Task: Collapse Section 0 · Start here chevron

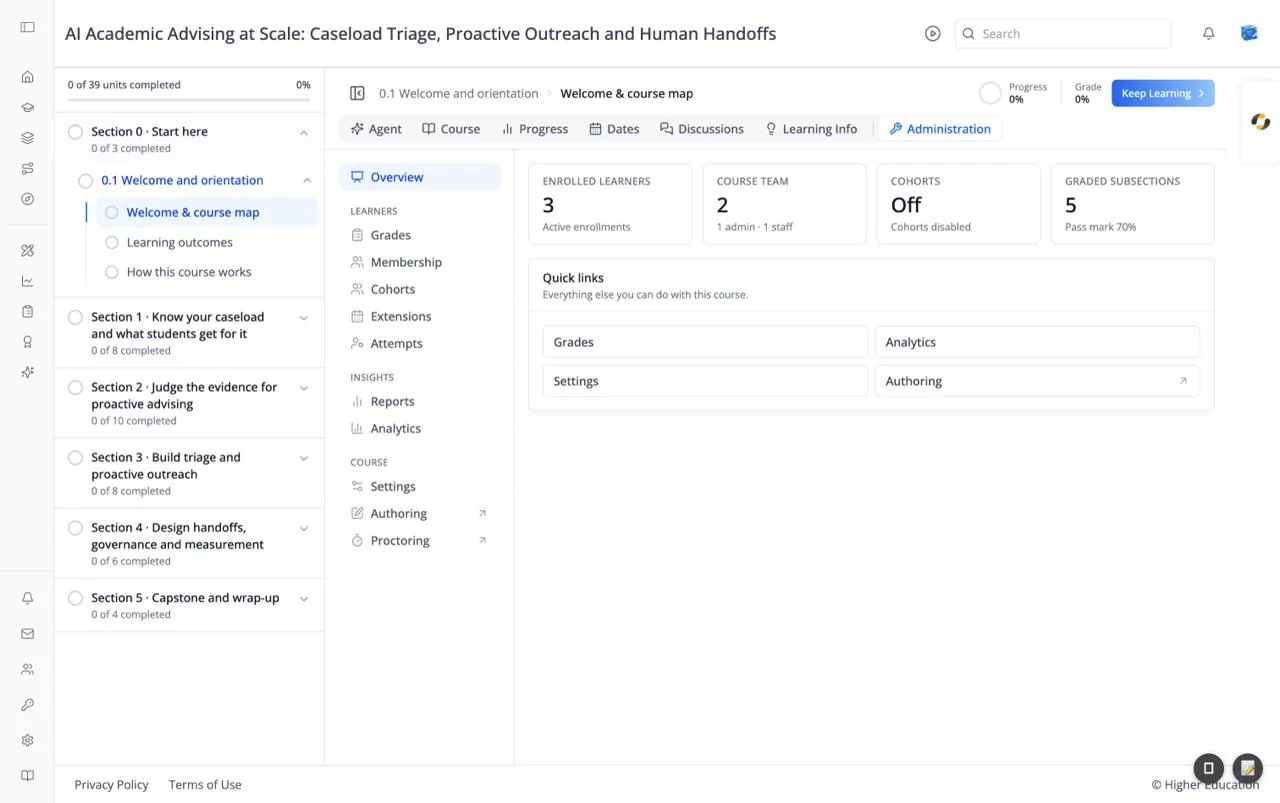Action: [x=304, y=132]
